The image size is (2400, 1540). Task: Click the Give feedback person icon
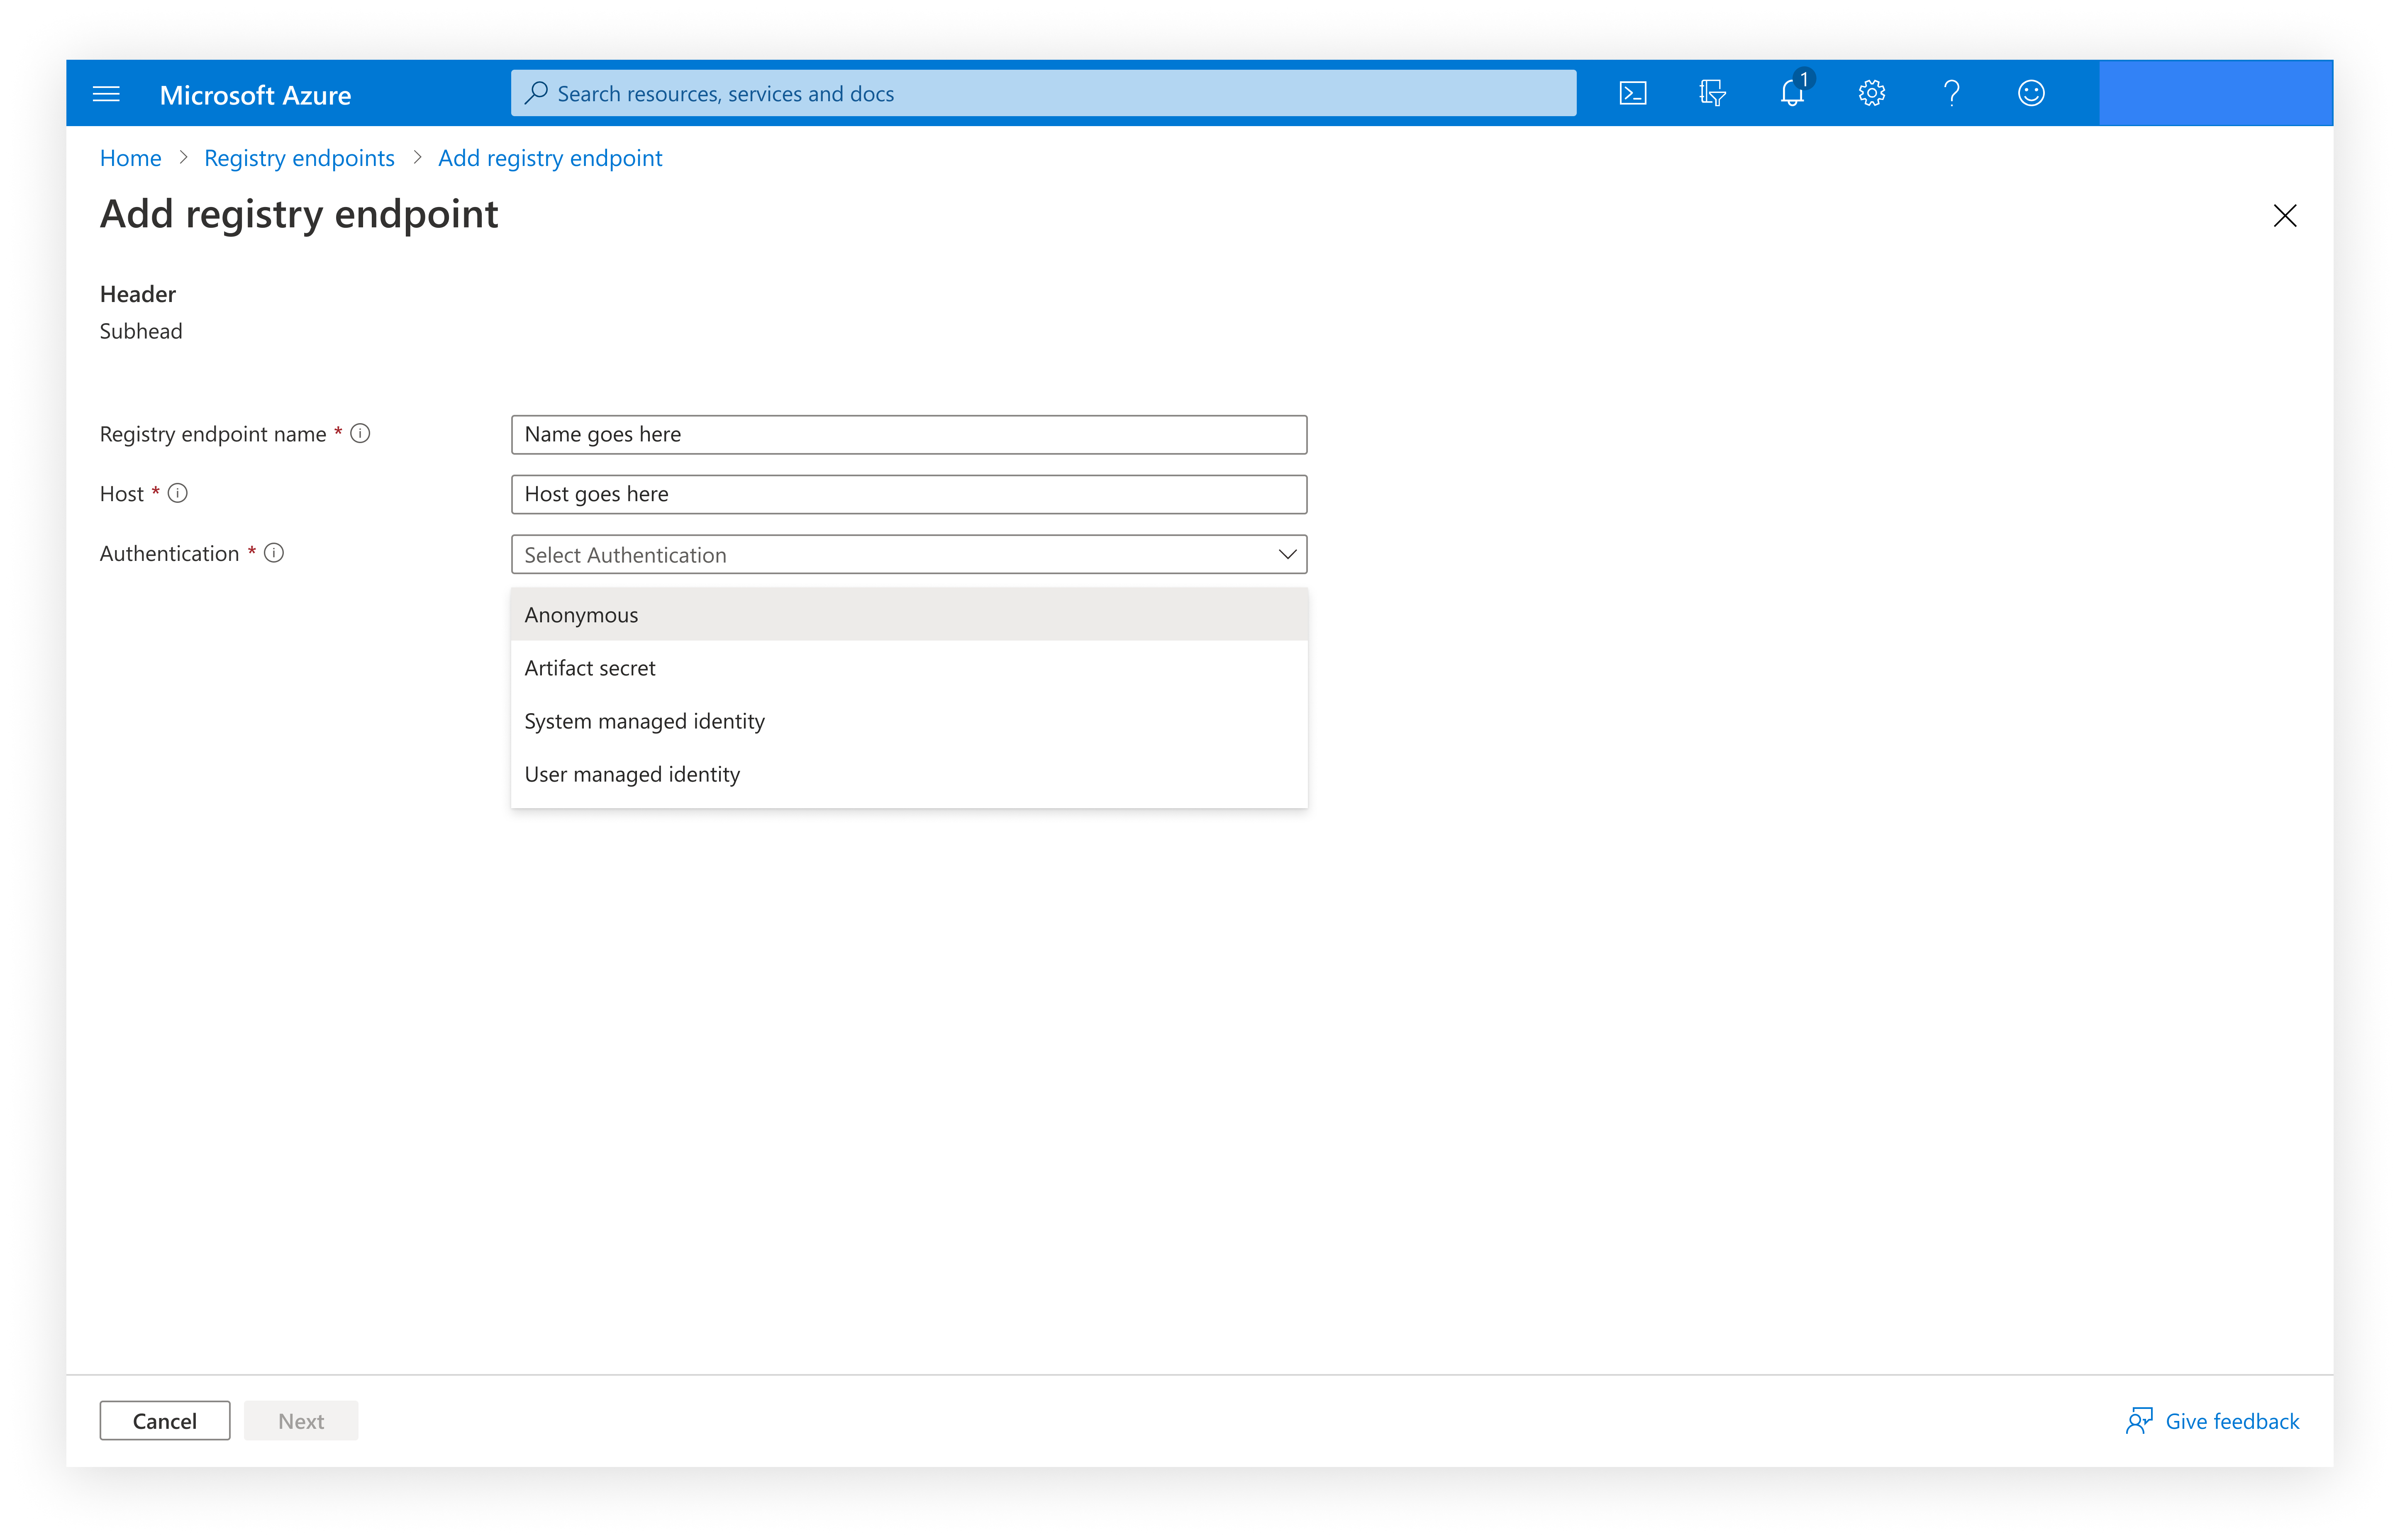2139,1420
